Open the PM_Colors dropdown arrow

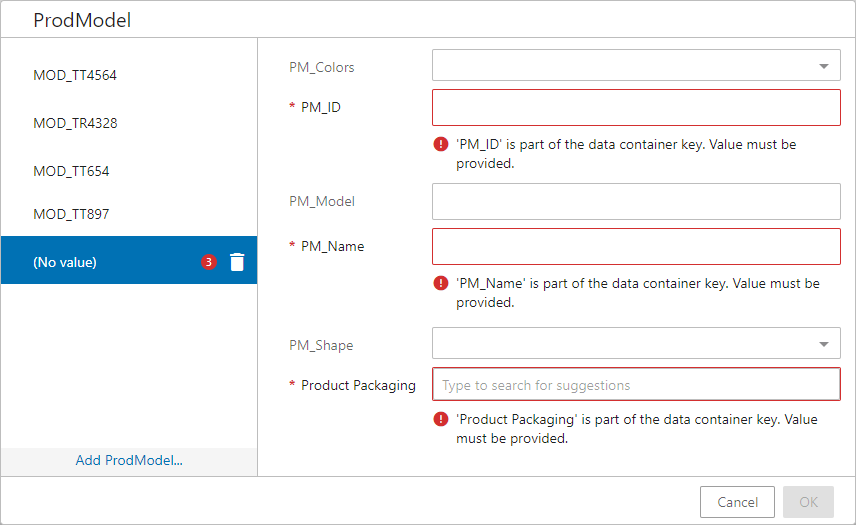click(x=824, y=66)
